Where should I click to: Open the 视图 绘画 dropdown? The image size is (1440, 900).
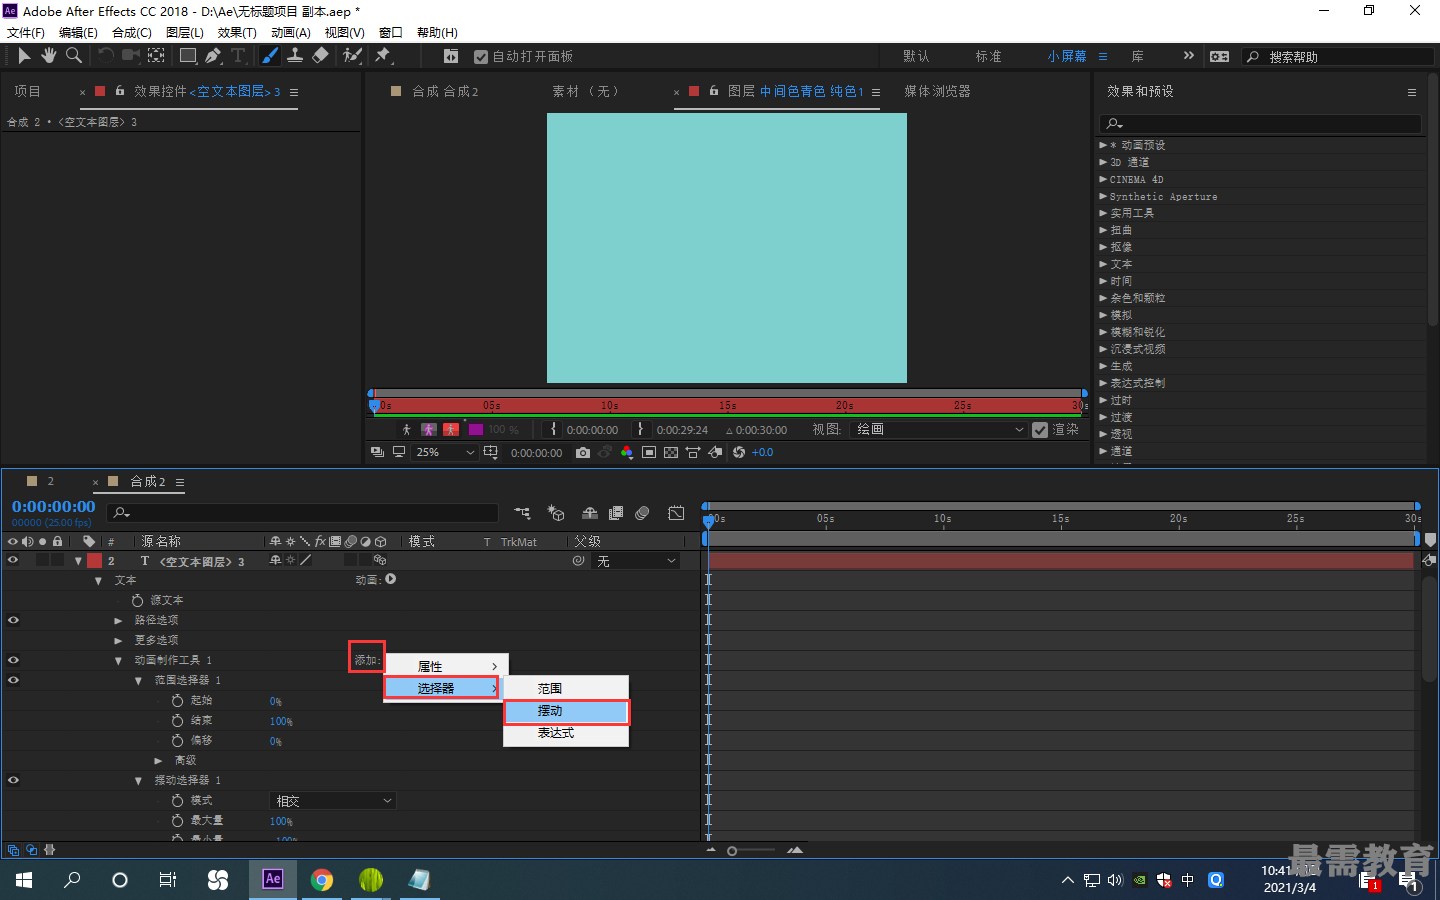pos(940,429)
